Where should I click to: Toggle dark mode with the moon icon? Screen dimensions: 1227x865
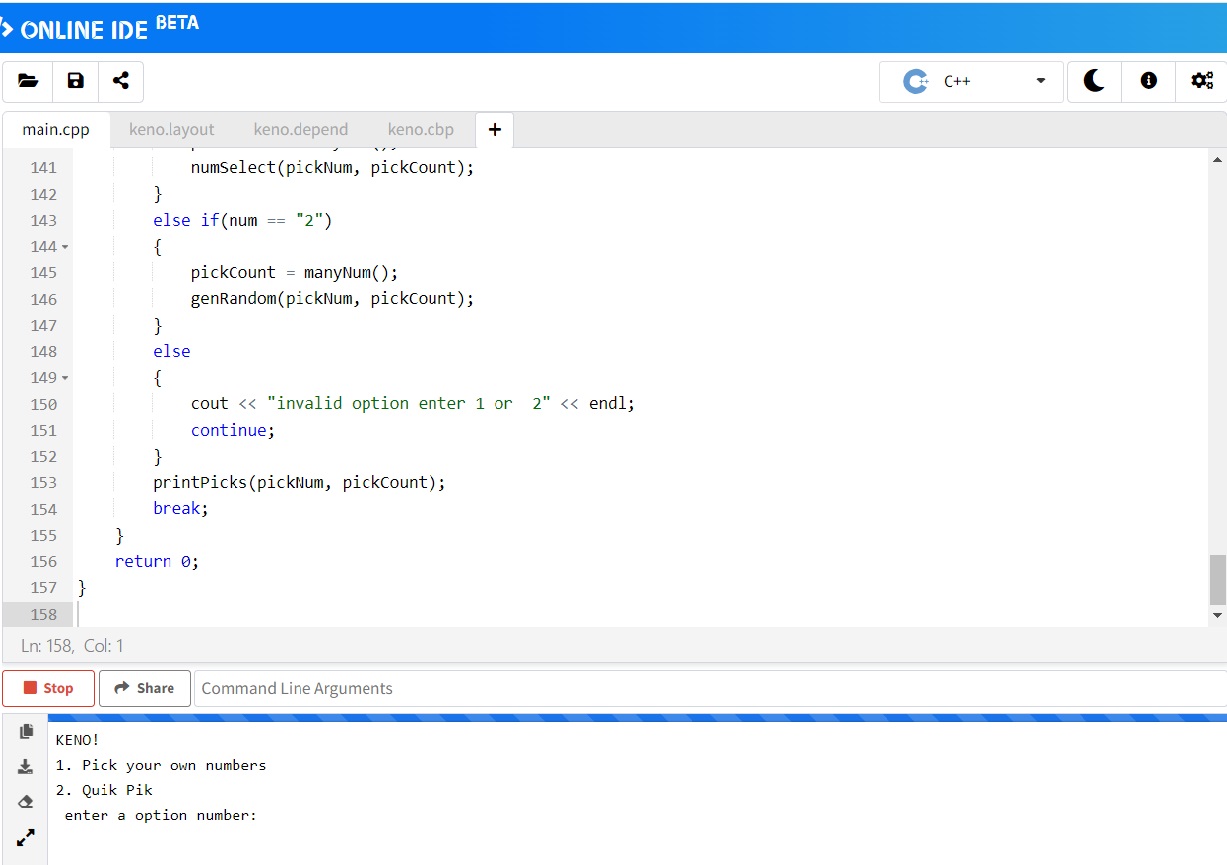1094,81
